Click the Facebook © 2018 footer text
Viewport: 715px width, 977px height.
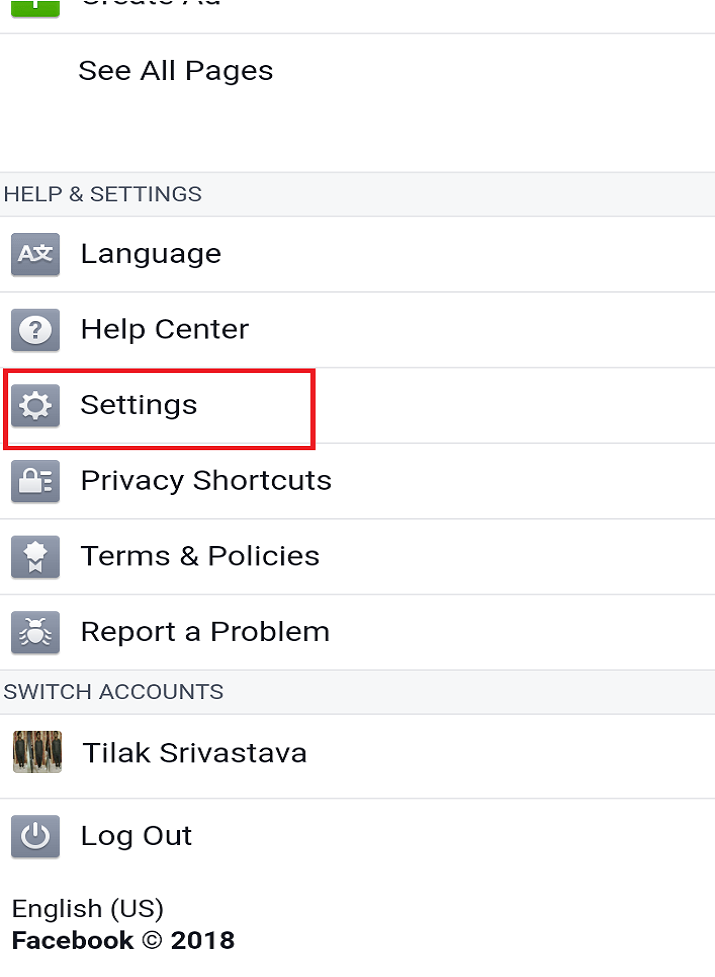[x=123, y=940]
